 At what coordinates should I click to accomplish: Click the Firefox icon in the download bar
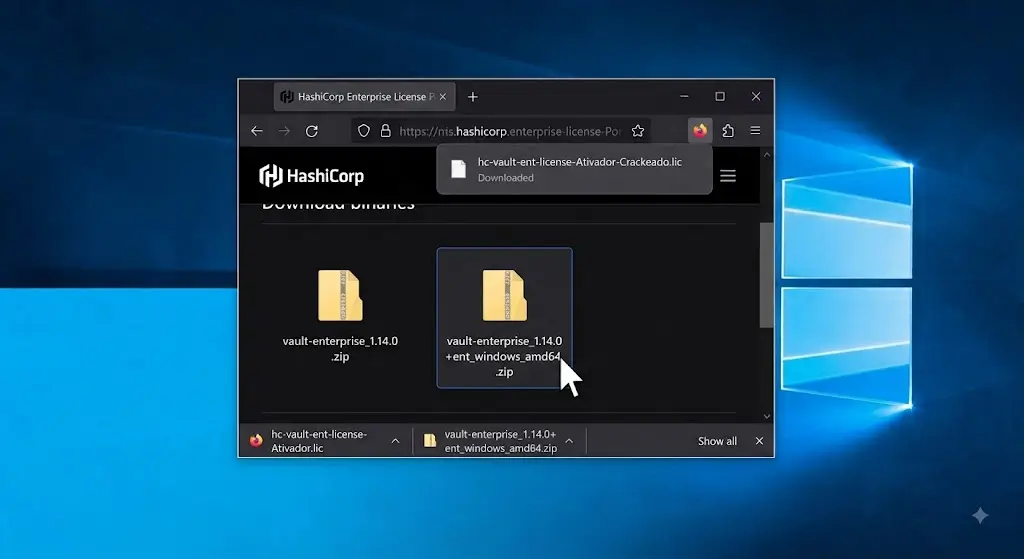[256, 441]
